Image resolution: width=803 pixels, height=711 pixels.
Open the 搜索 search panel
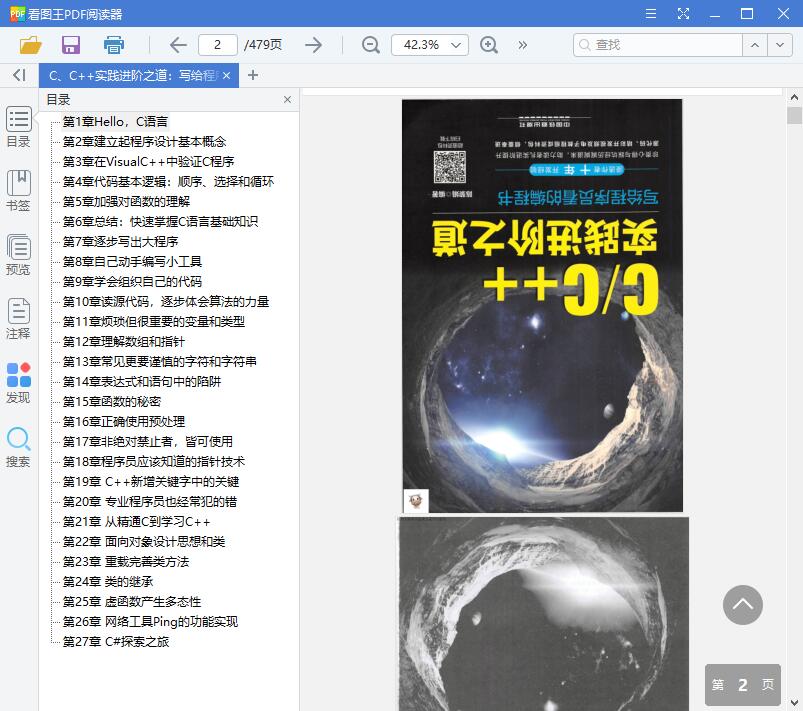pos(18,447)
